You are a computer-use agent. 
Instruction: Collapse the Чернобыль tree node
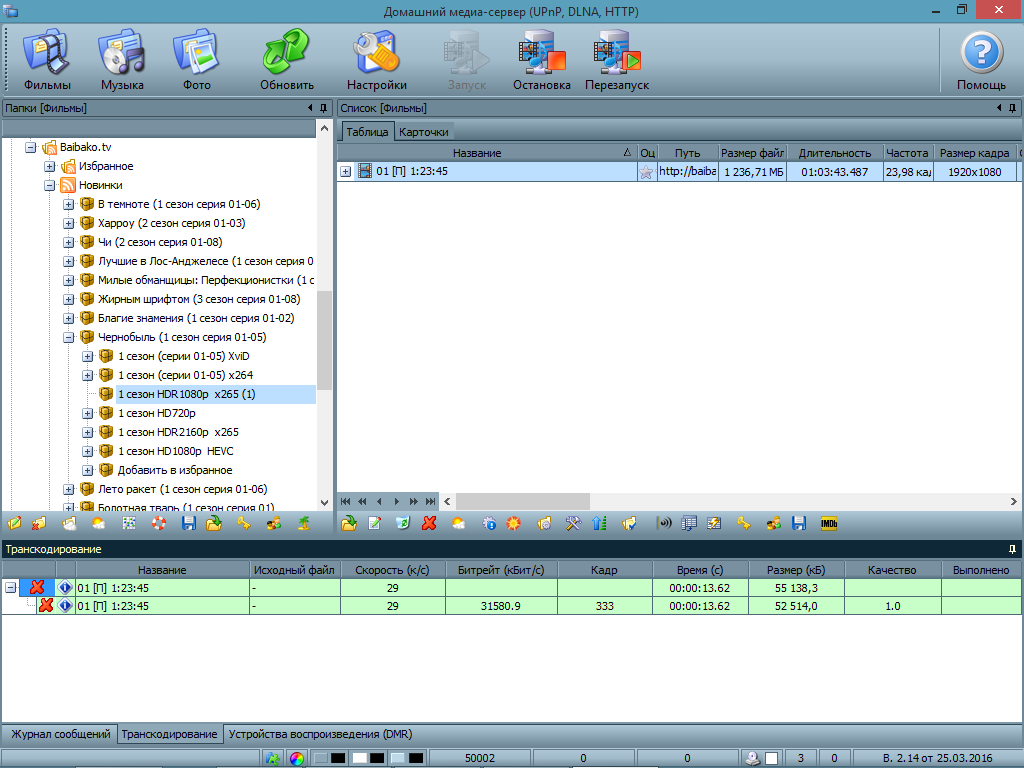click(69, 338)
